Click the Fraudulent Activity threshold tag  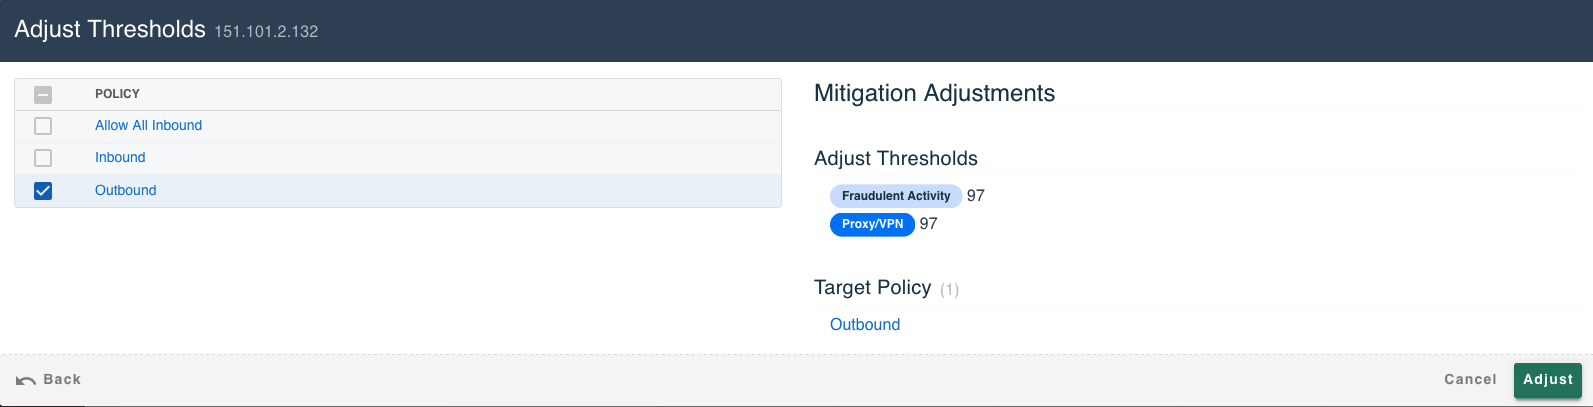point(896,196)
